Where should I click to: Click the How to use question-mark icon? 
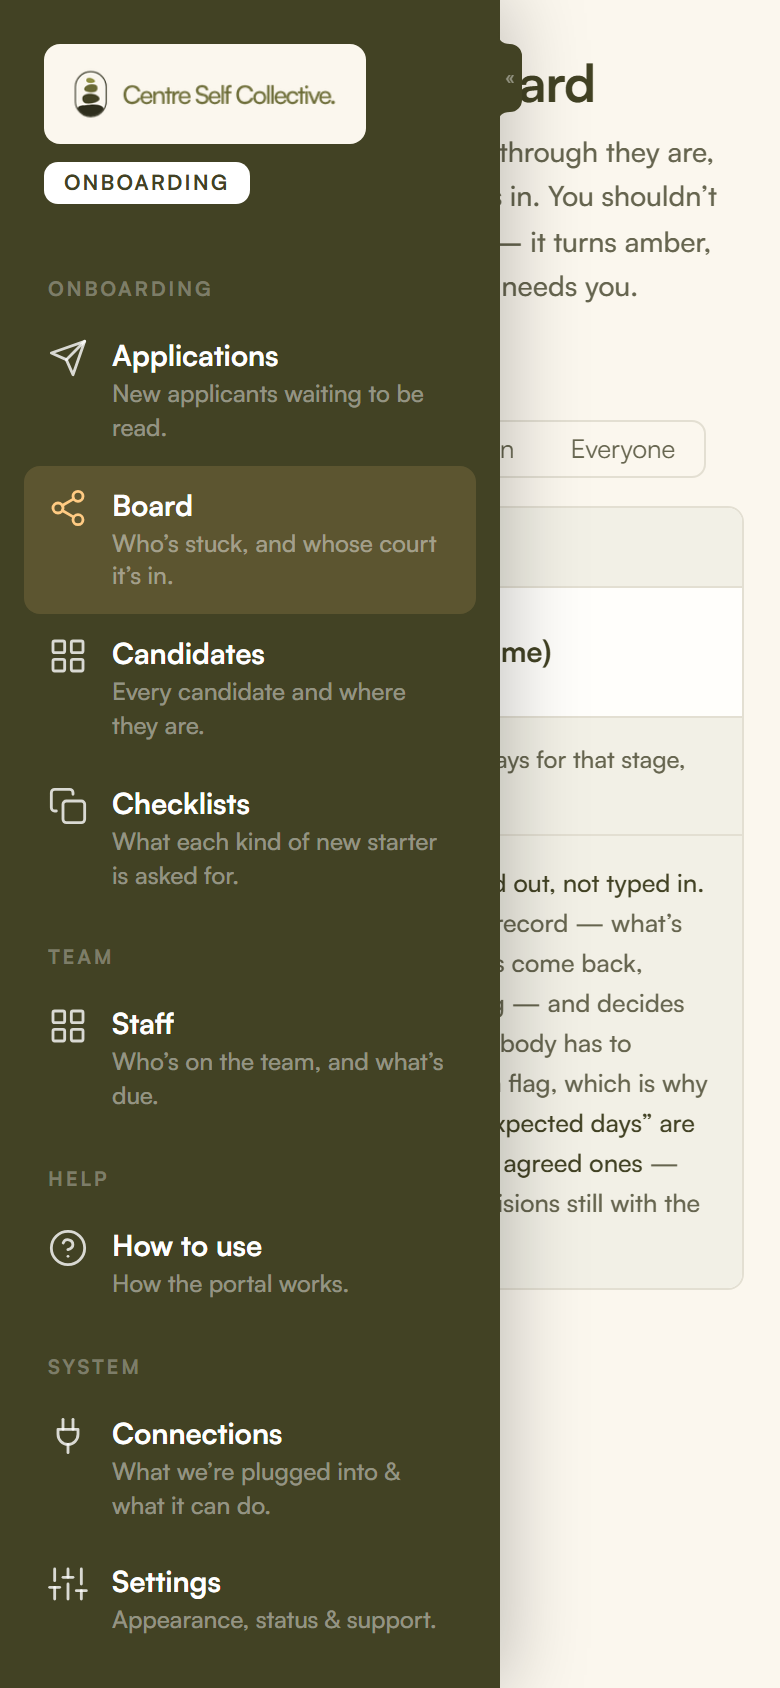[x=68, y=1248]
